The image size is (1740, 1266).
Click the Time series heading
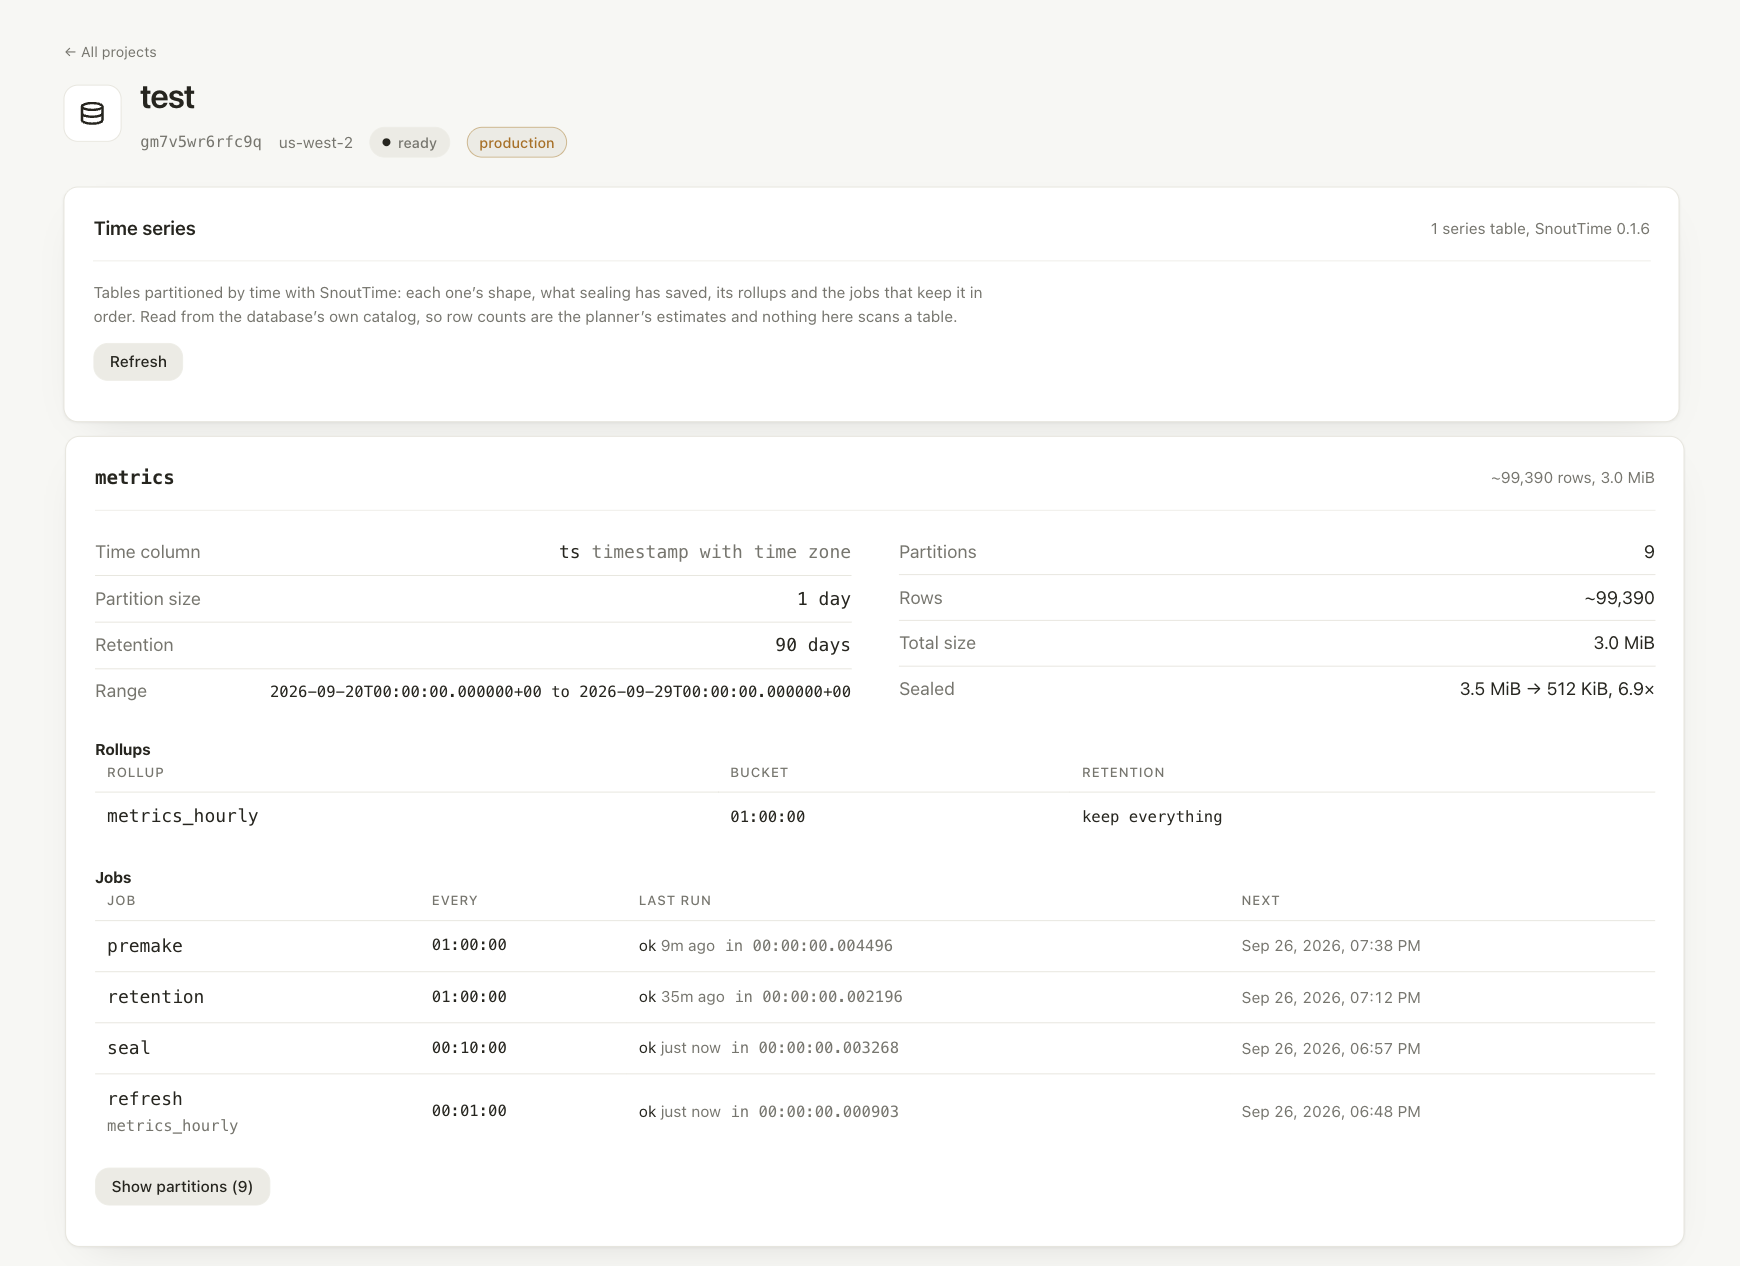pos(145,228)
